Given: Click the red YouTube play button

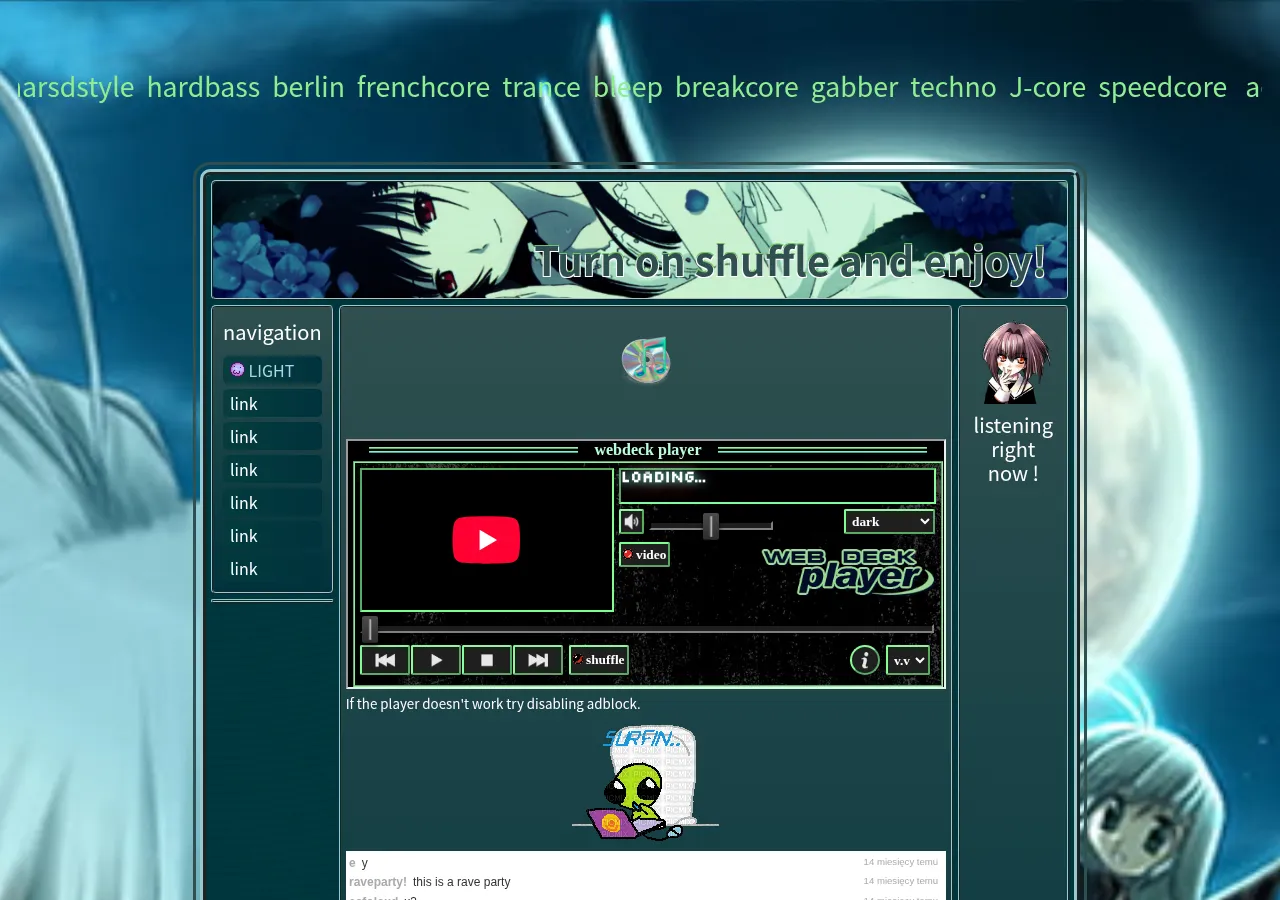Looking at the screenshot, I should coord(486,540).
